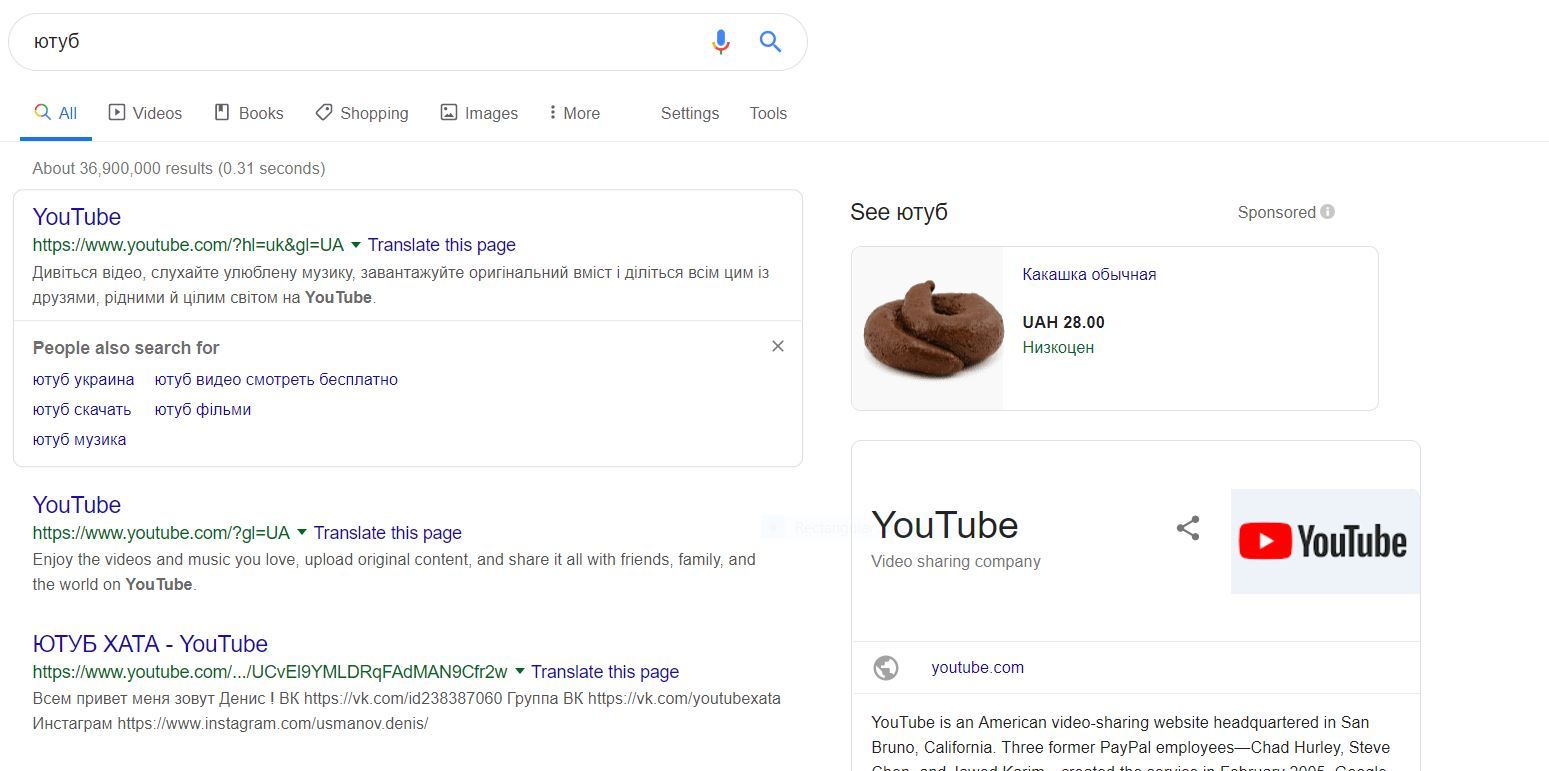Expand arrow next to youtube.com/?gl=UA
Screen dimensions: 1549x771
[302, 533]
